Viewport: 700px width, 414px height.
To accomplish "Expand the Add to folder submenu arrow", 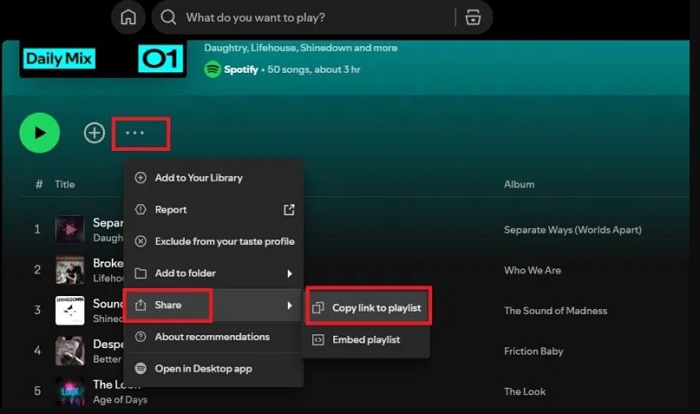I will 289,273.
